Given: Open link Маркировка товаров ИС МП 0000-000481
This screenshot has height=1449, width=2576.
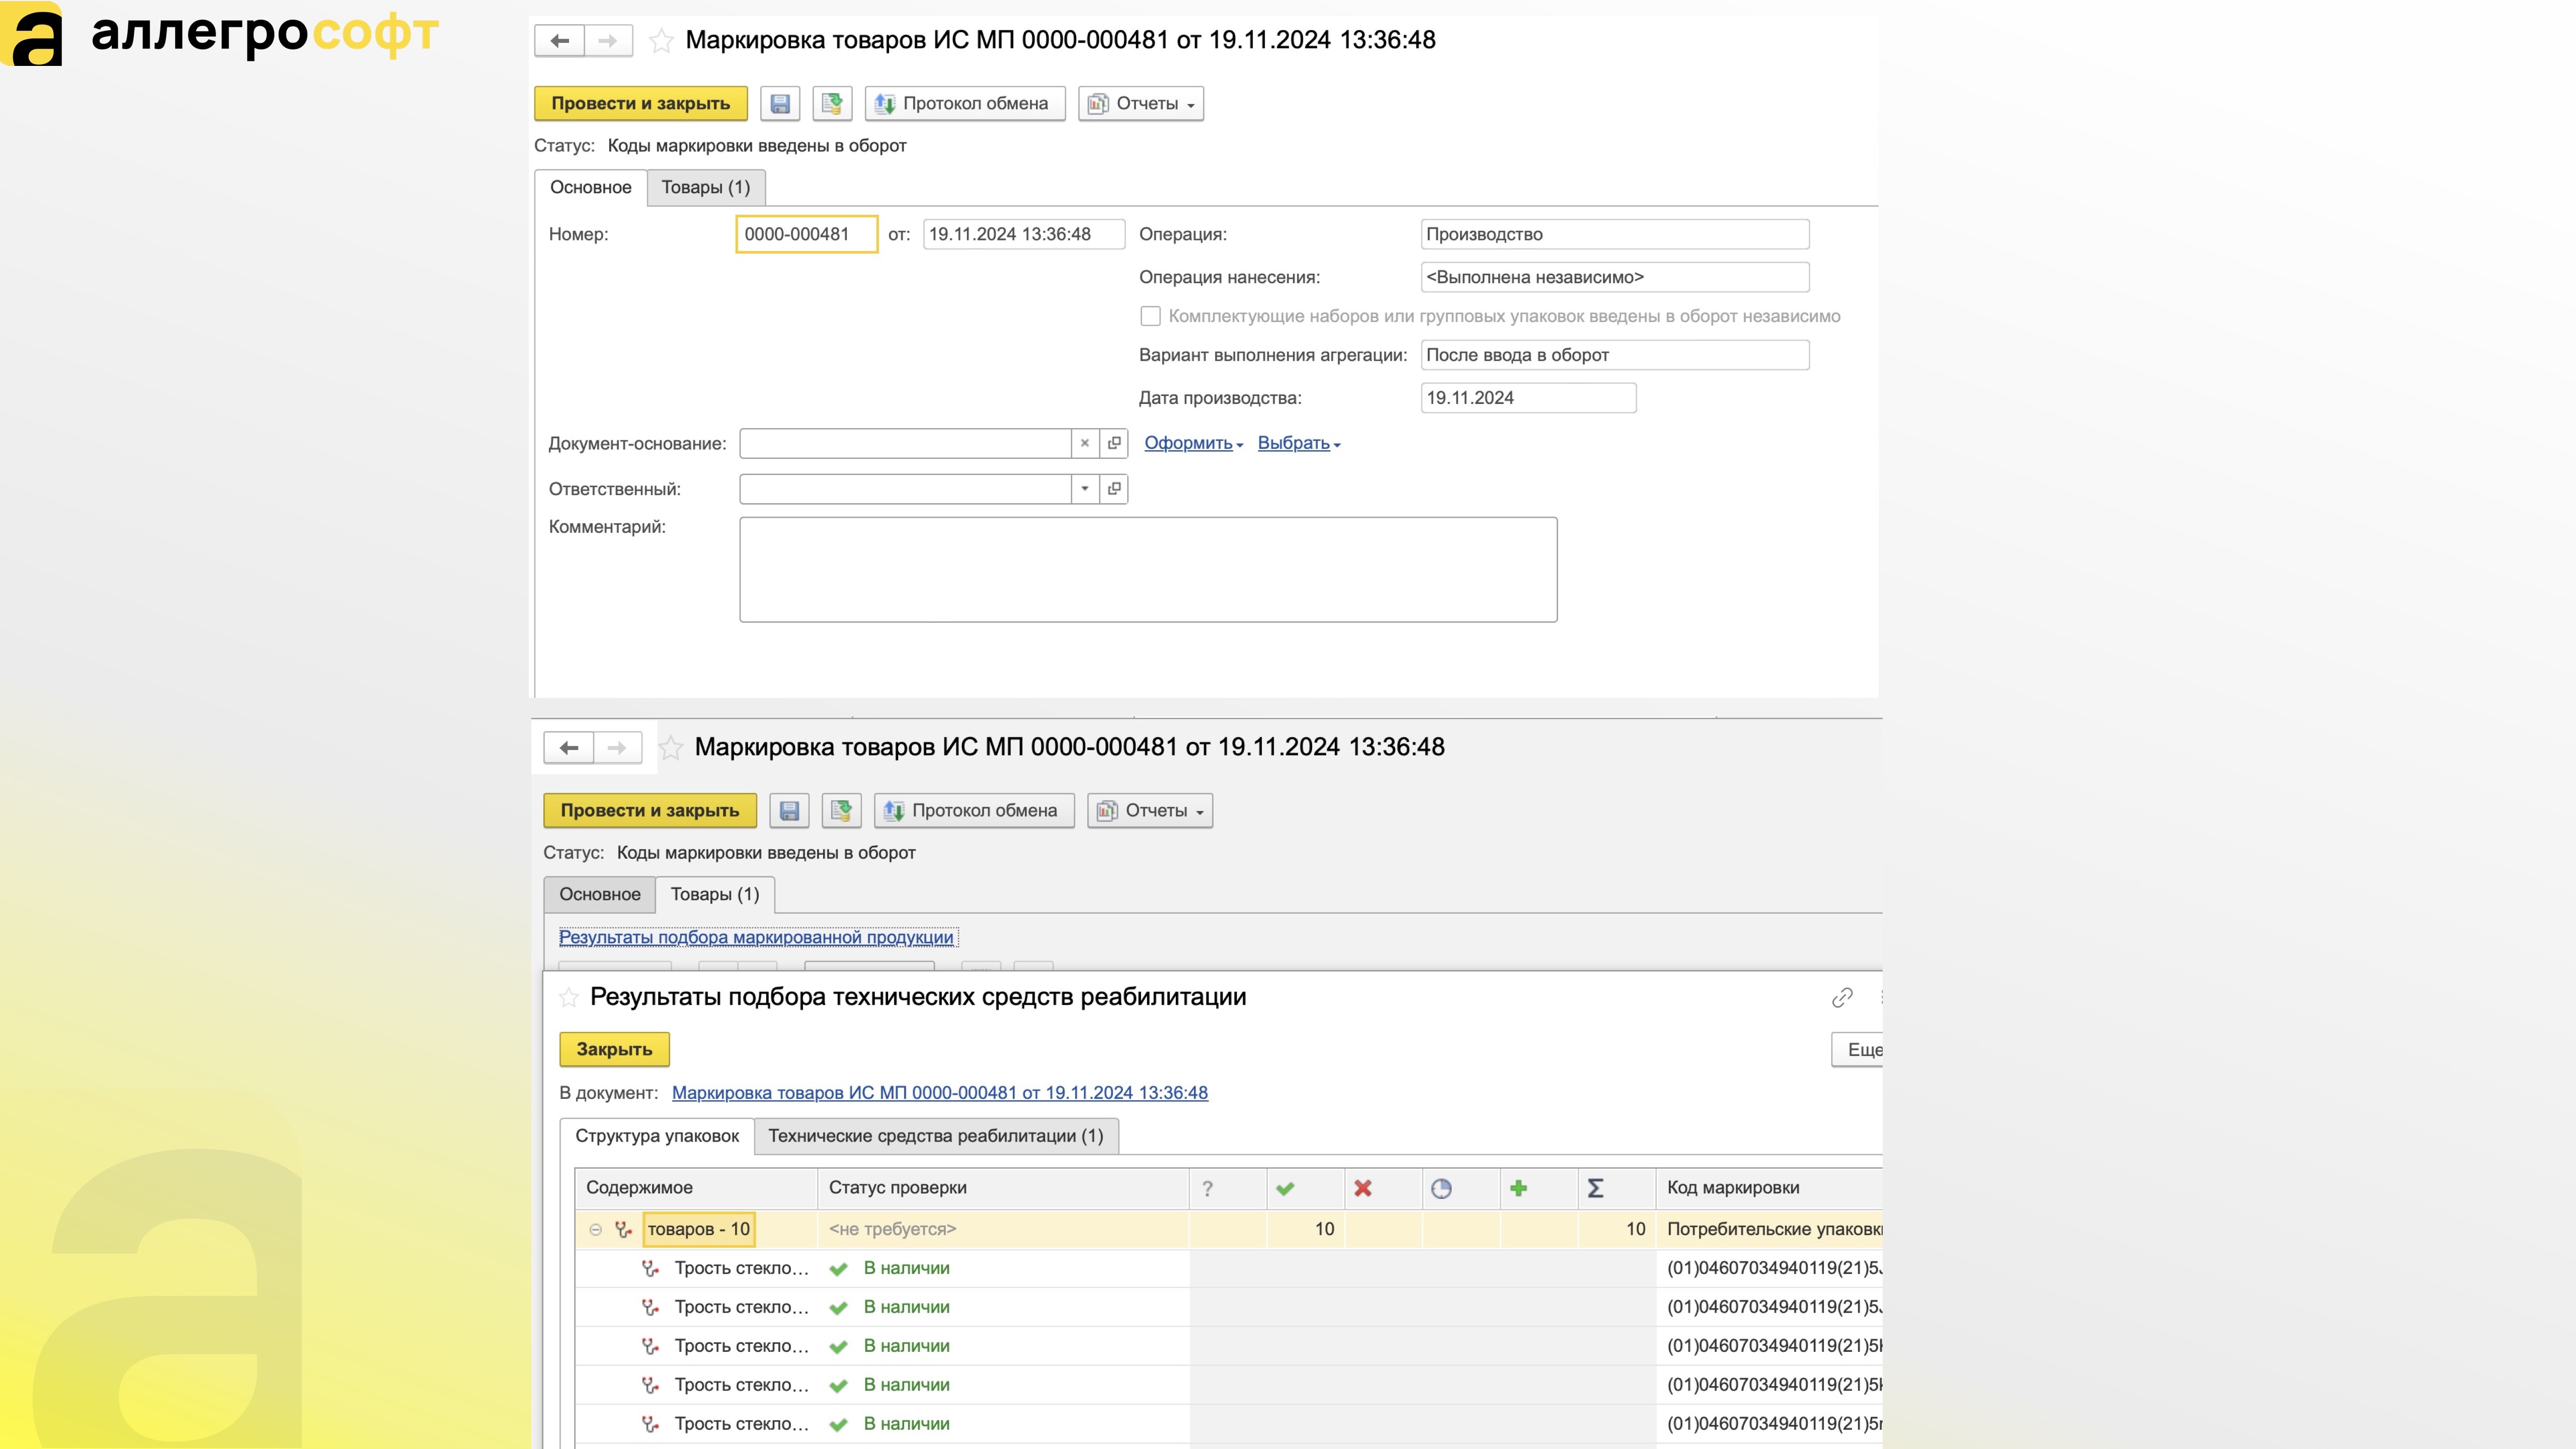Looking at the screenshot, I should click(x=940, y=1094).
